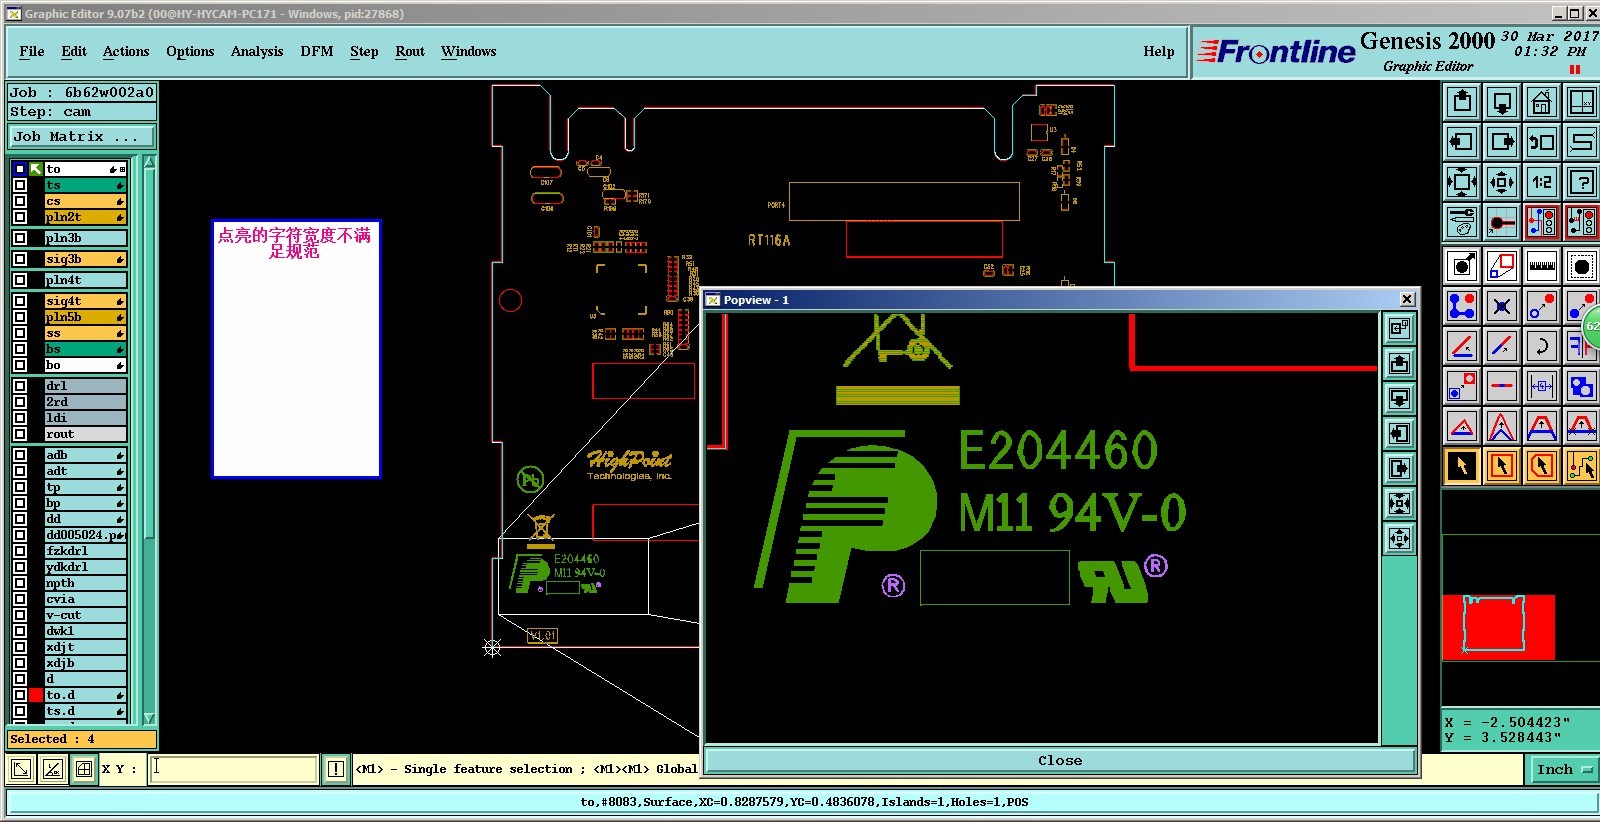The height and width of the screenshot is (822, 1600).
Task: Toggle the checkbox for layer pln2t
Action: point(20,217)
